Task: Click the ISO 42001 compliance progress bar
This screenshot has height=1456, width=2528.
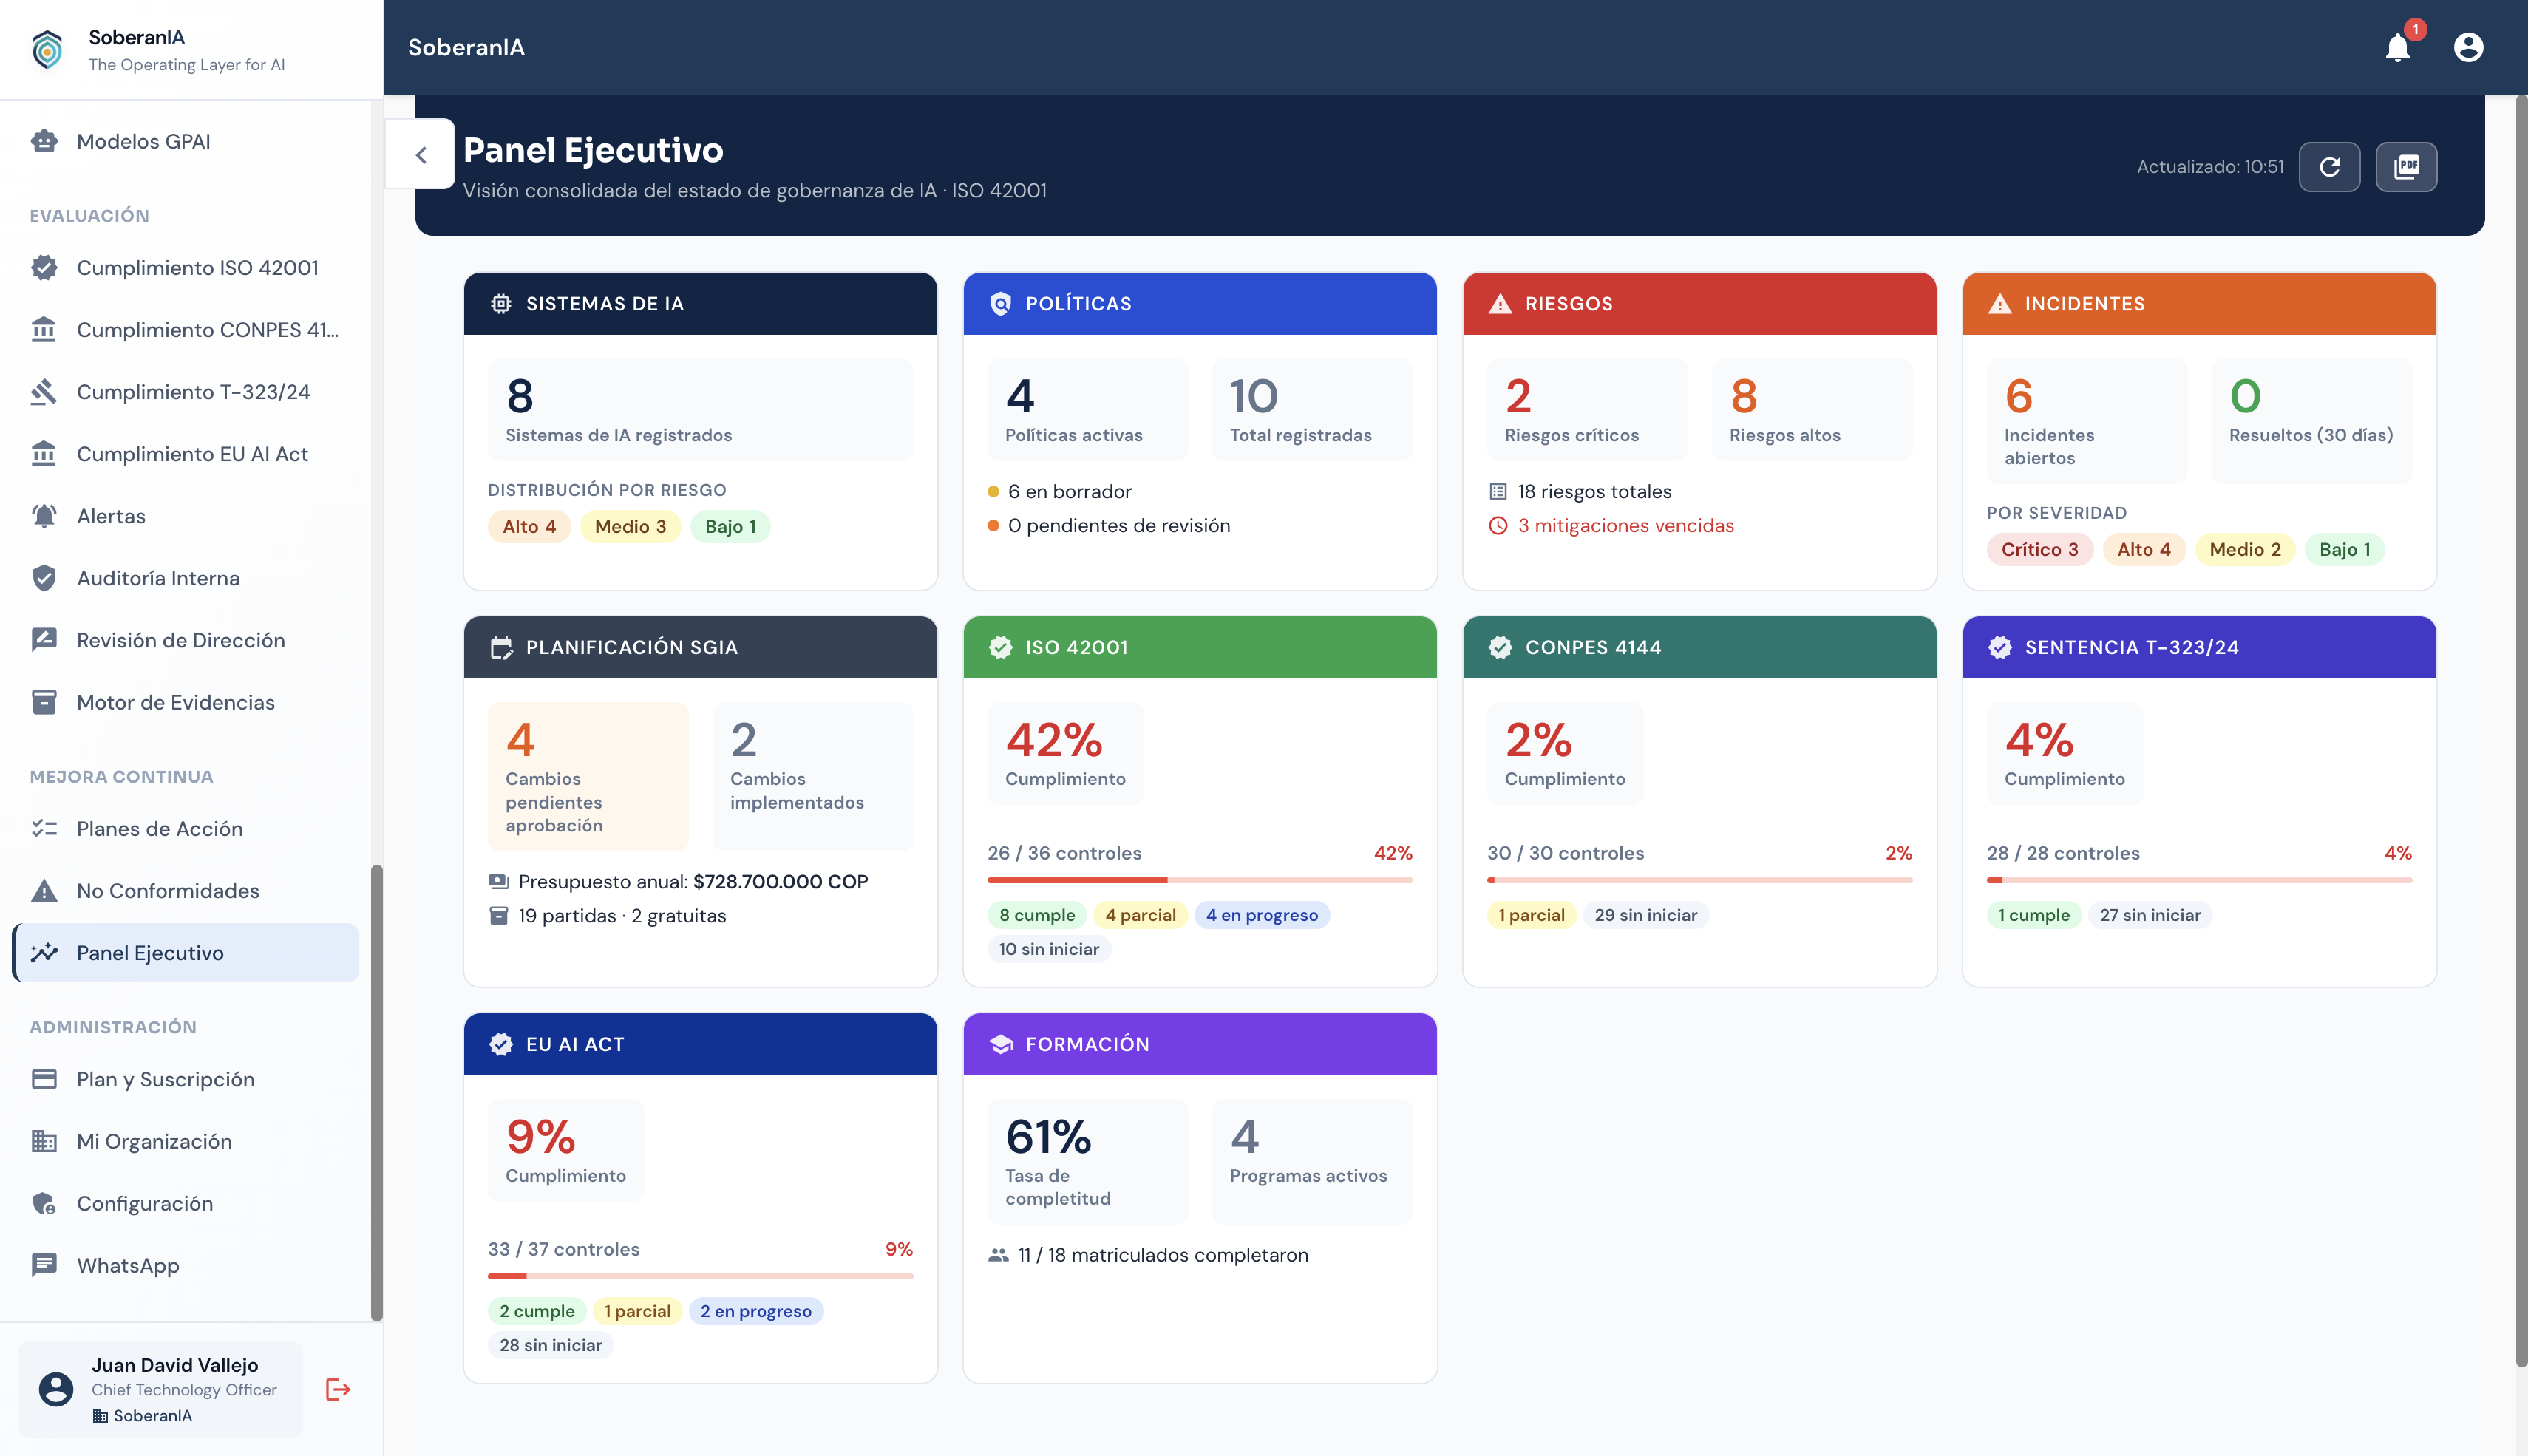Action: pyautogui.click(x=1200, y=880)
